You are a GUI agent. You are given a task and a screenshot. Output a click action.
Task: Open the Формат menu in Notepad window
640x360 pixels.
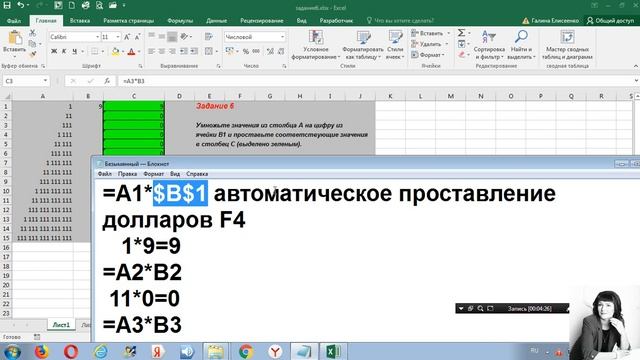(153, 174)
